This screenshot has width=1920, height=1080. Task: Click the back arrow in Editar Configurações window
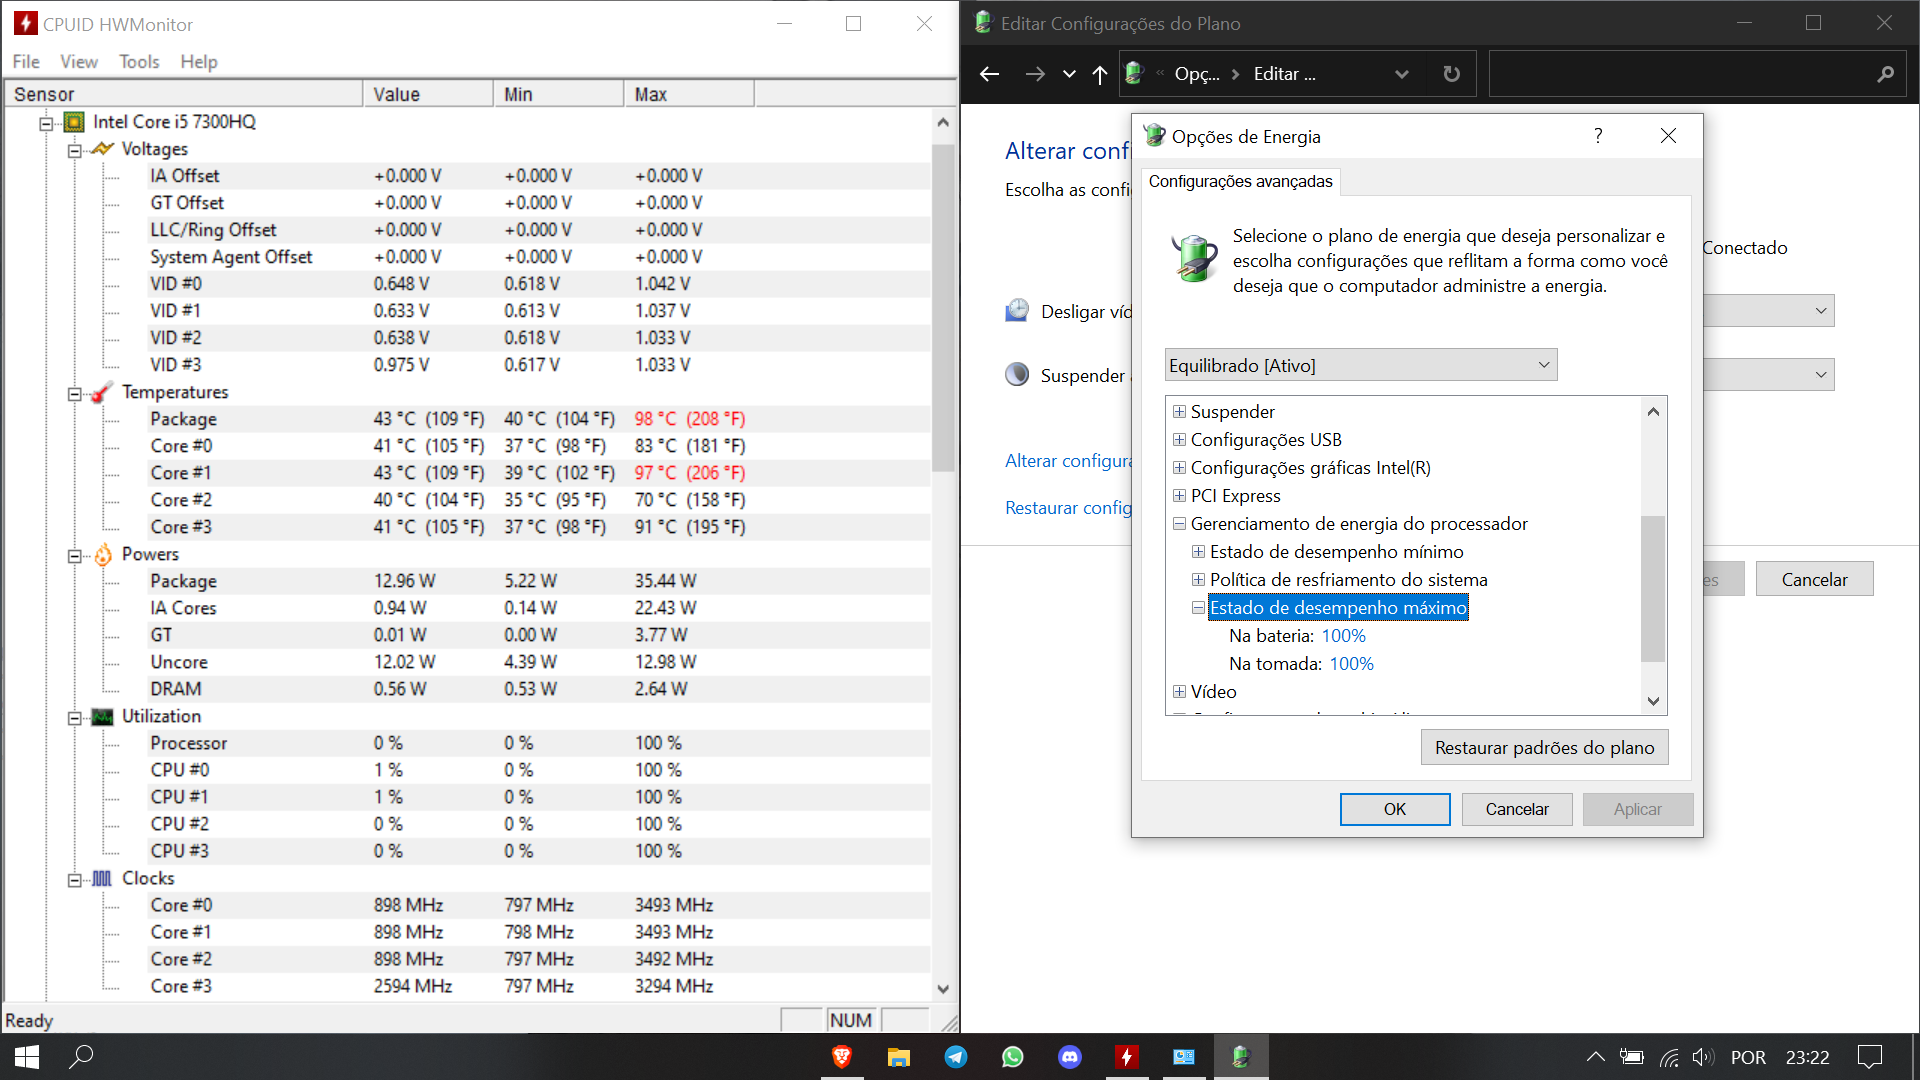pyautogui.click(x=990, y=74)
